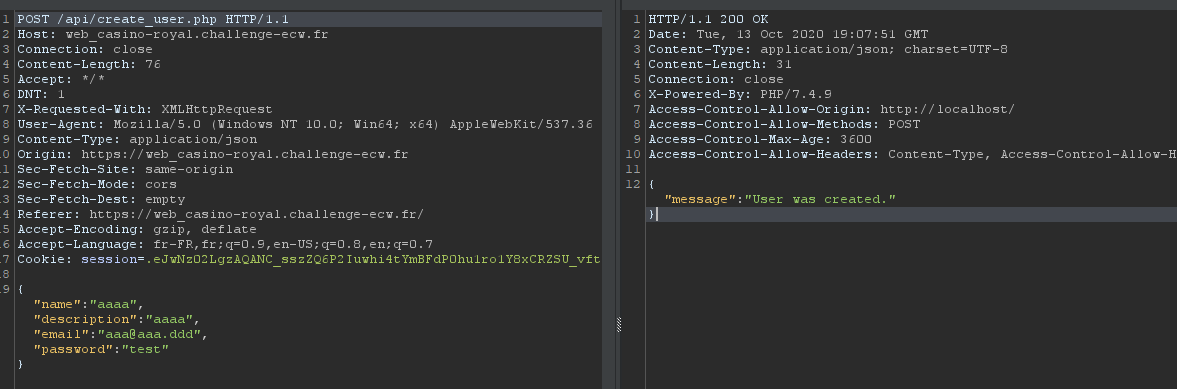Click the "name":"aaaa" JSON field

[x=88, y=305]
